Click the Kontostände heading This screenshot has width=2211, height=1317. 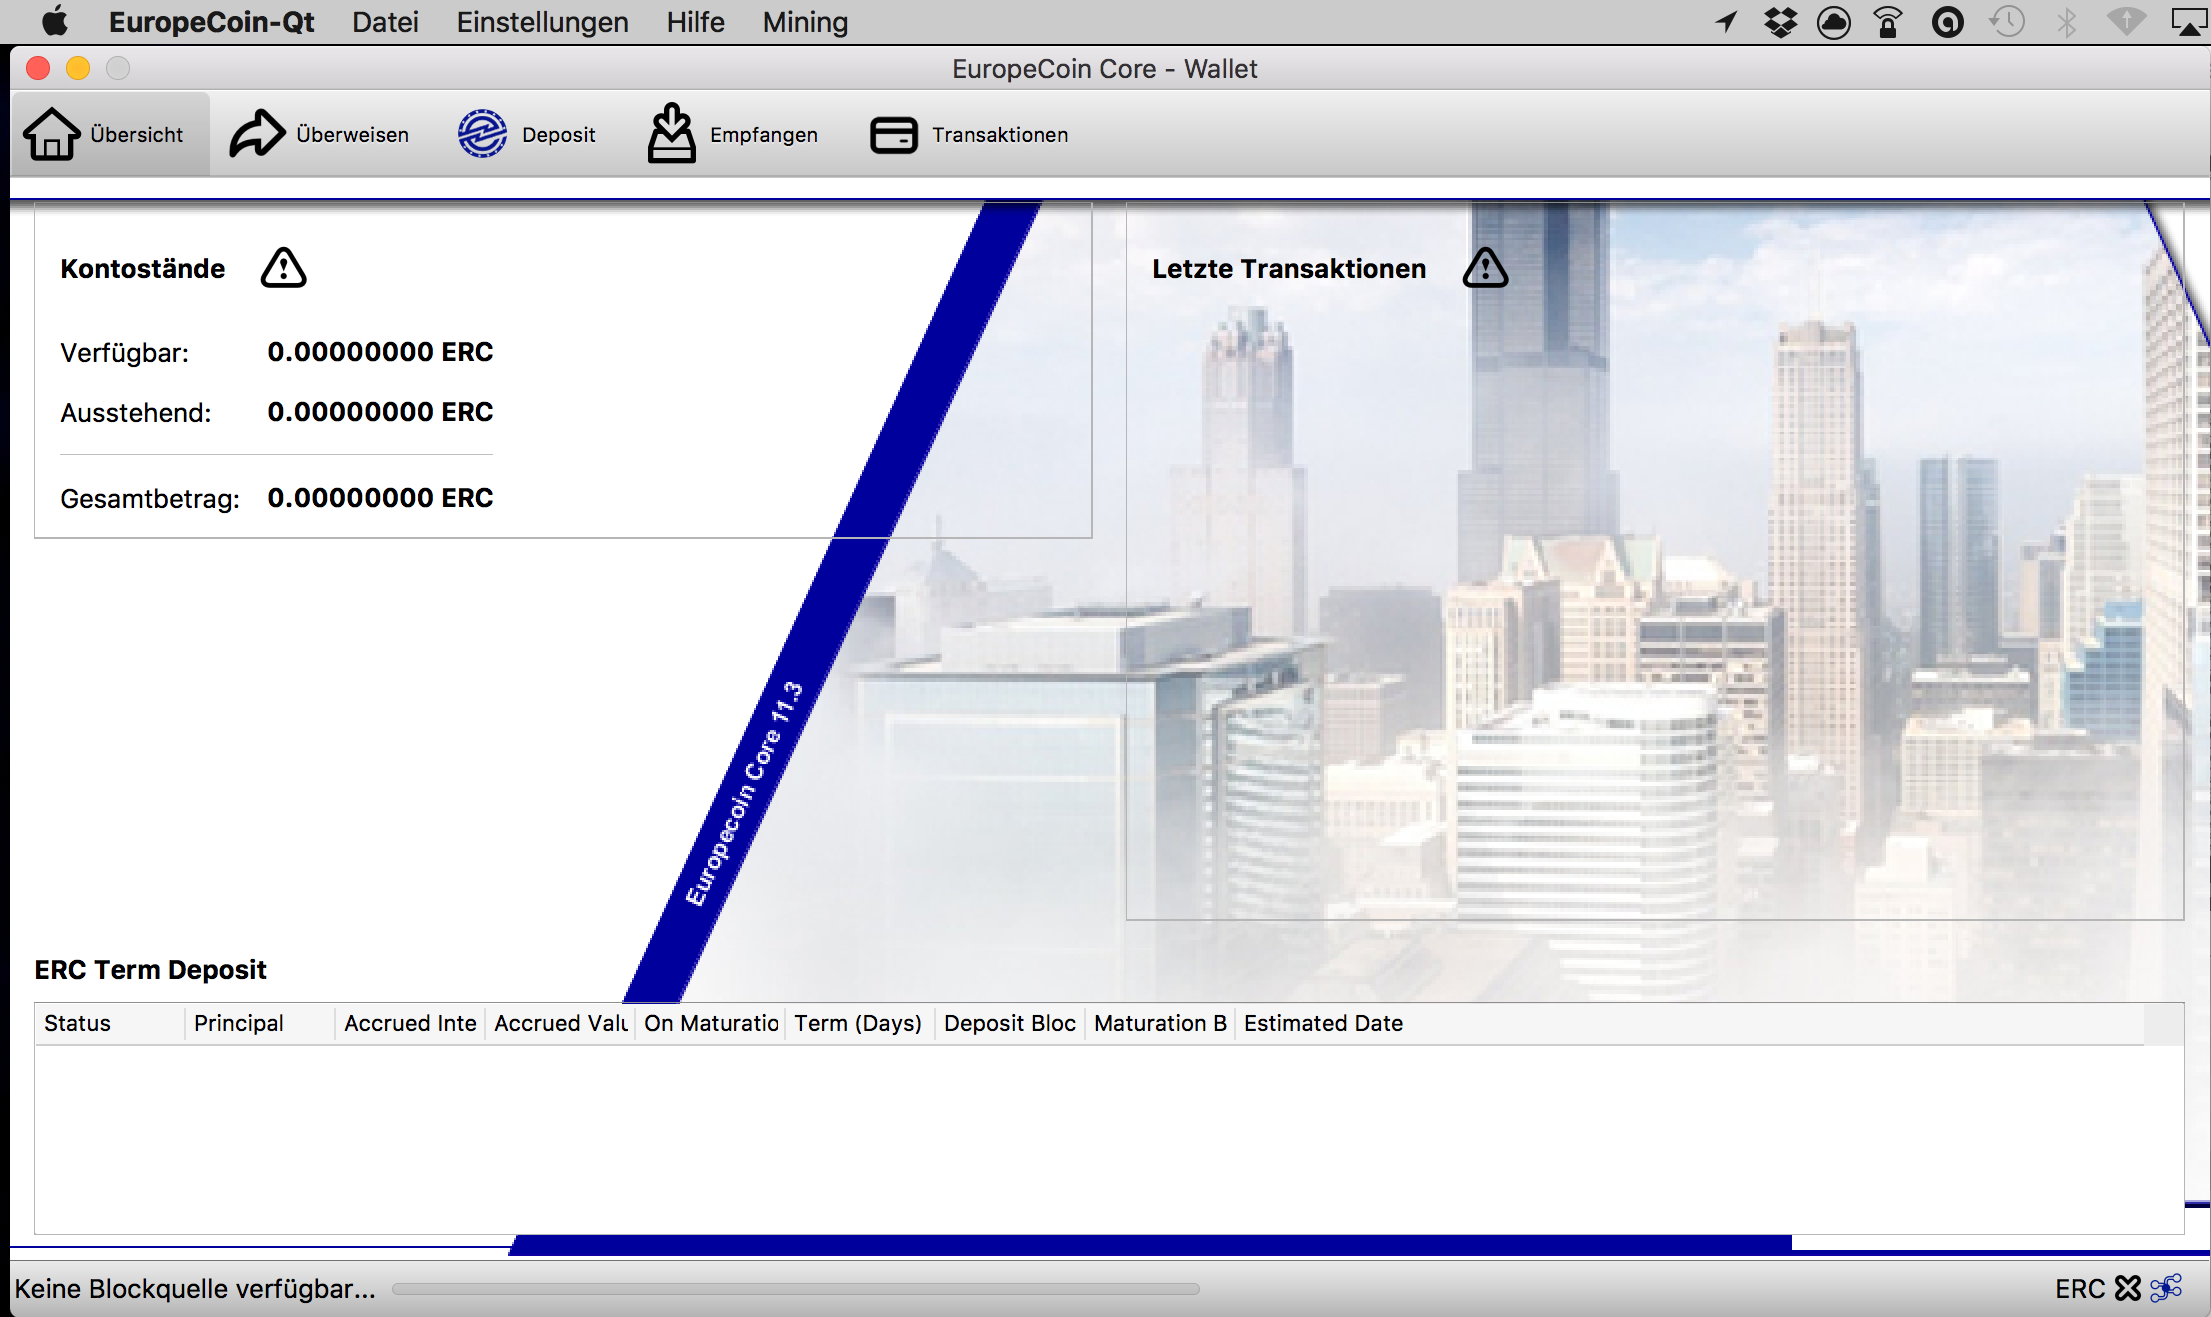tap(143, 269)
